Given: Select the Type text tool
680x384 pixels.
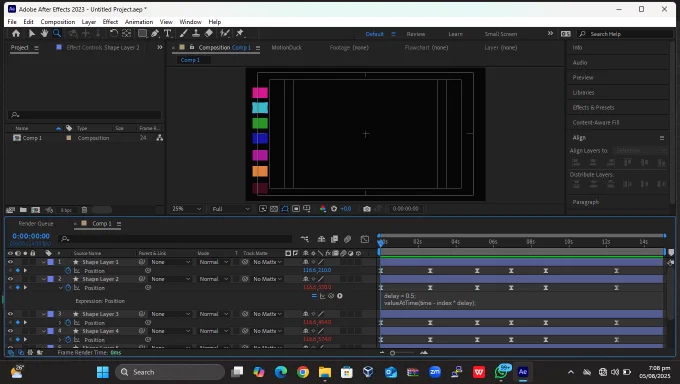Looking at the screenshot, I should point(167,33).
